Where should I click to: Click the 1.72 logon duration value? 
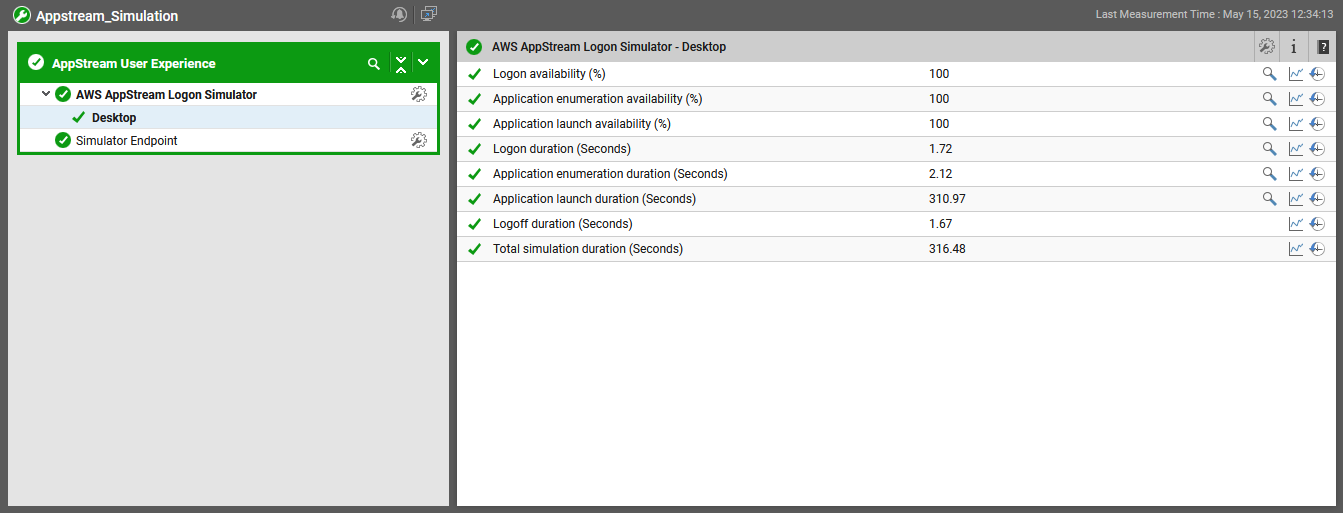940,149
